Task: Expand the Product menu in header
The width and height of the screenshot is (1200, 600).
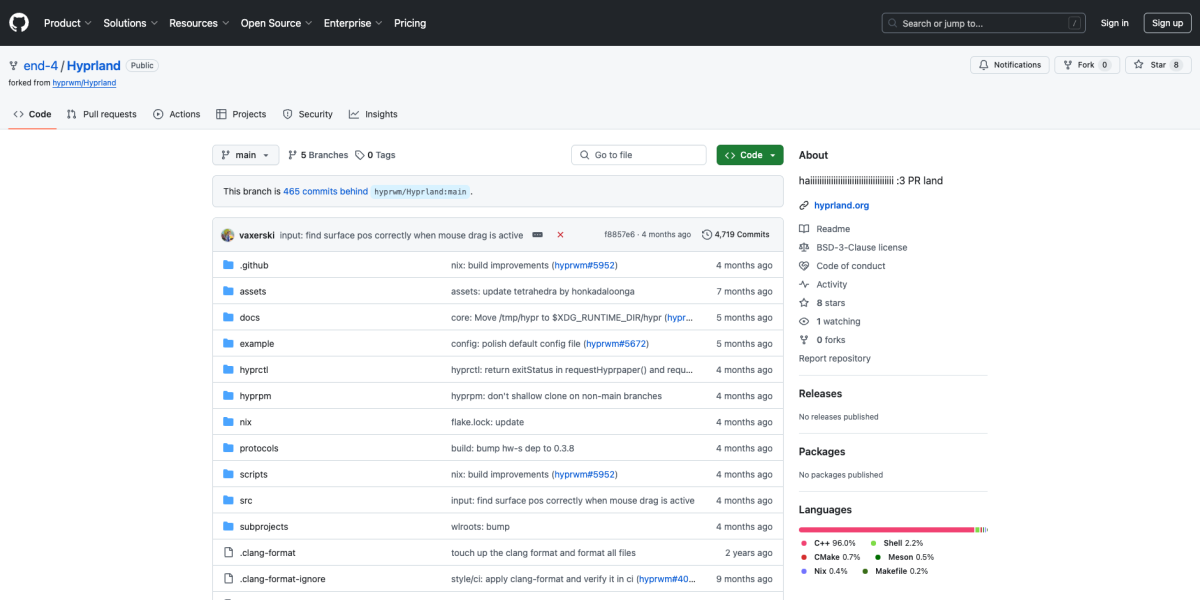Action: [x=68, y=23]
